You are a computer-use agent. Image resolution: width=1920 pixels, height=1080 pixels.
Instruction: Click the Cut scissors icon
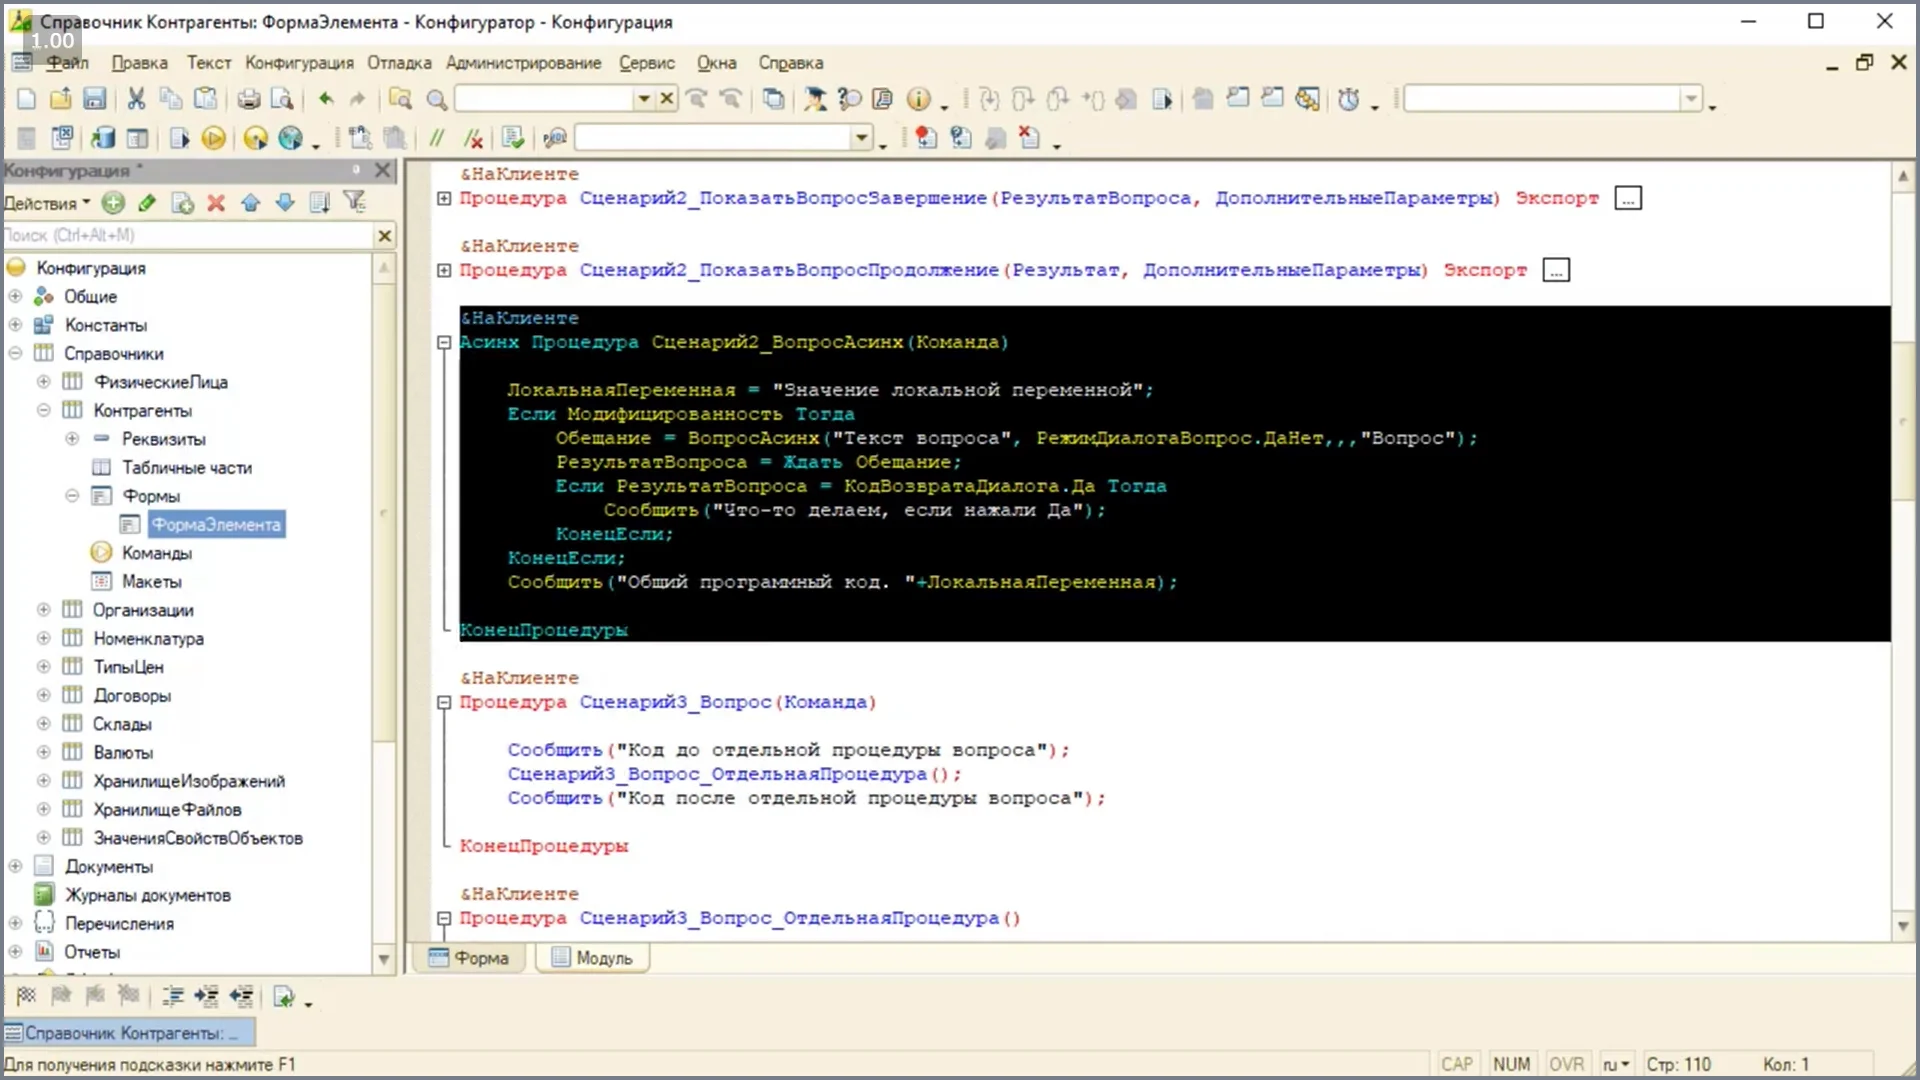point(136,99)
